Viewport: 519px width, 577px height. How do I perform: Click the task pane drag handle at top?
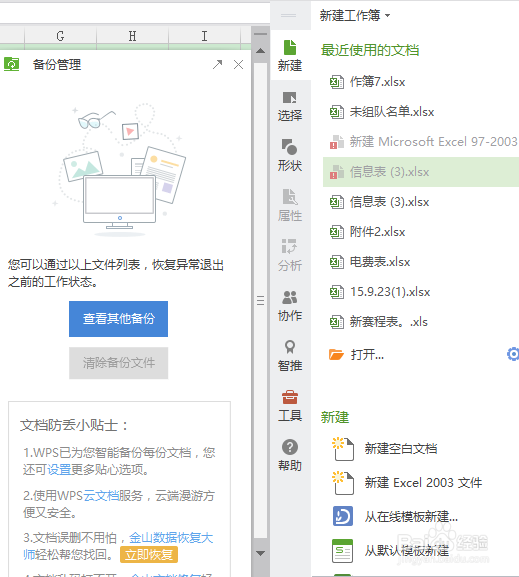[289, 15]
